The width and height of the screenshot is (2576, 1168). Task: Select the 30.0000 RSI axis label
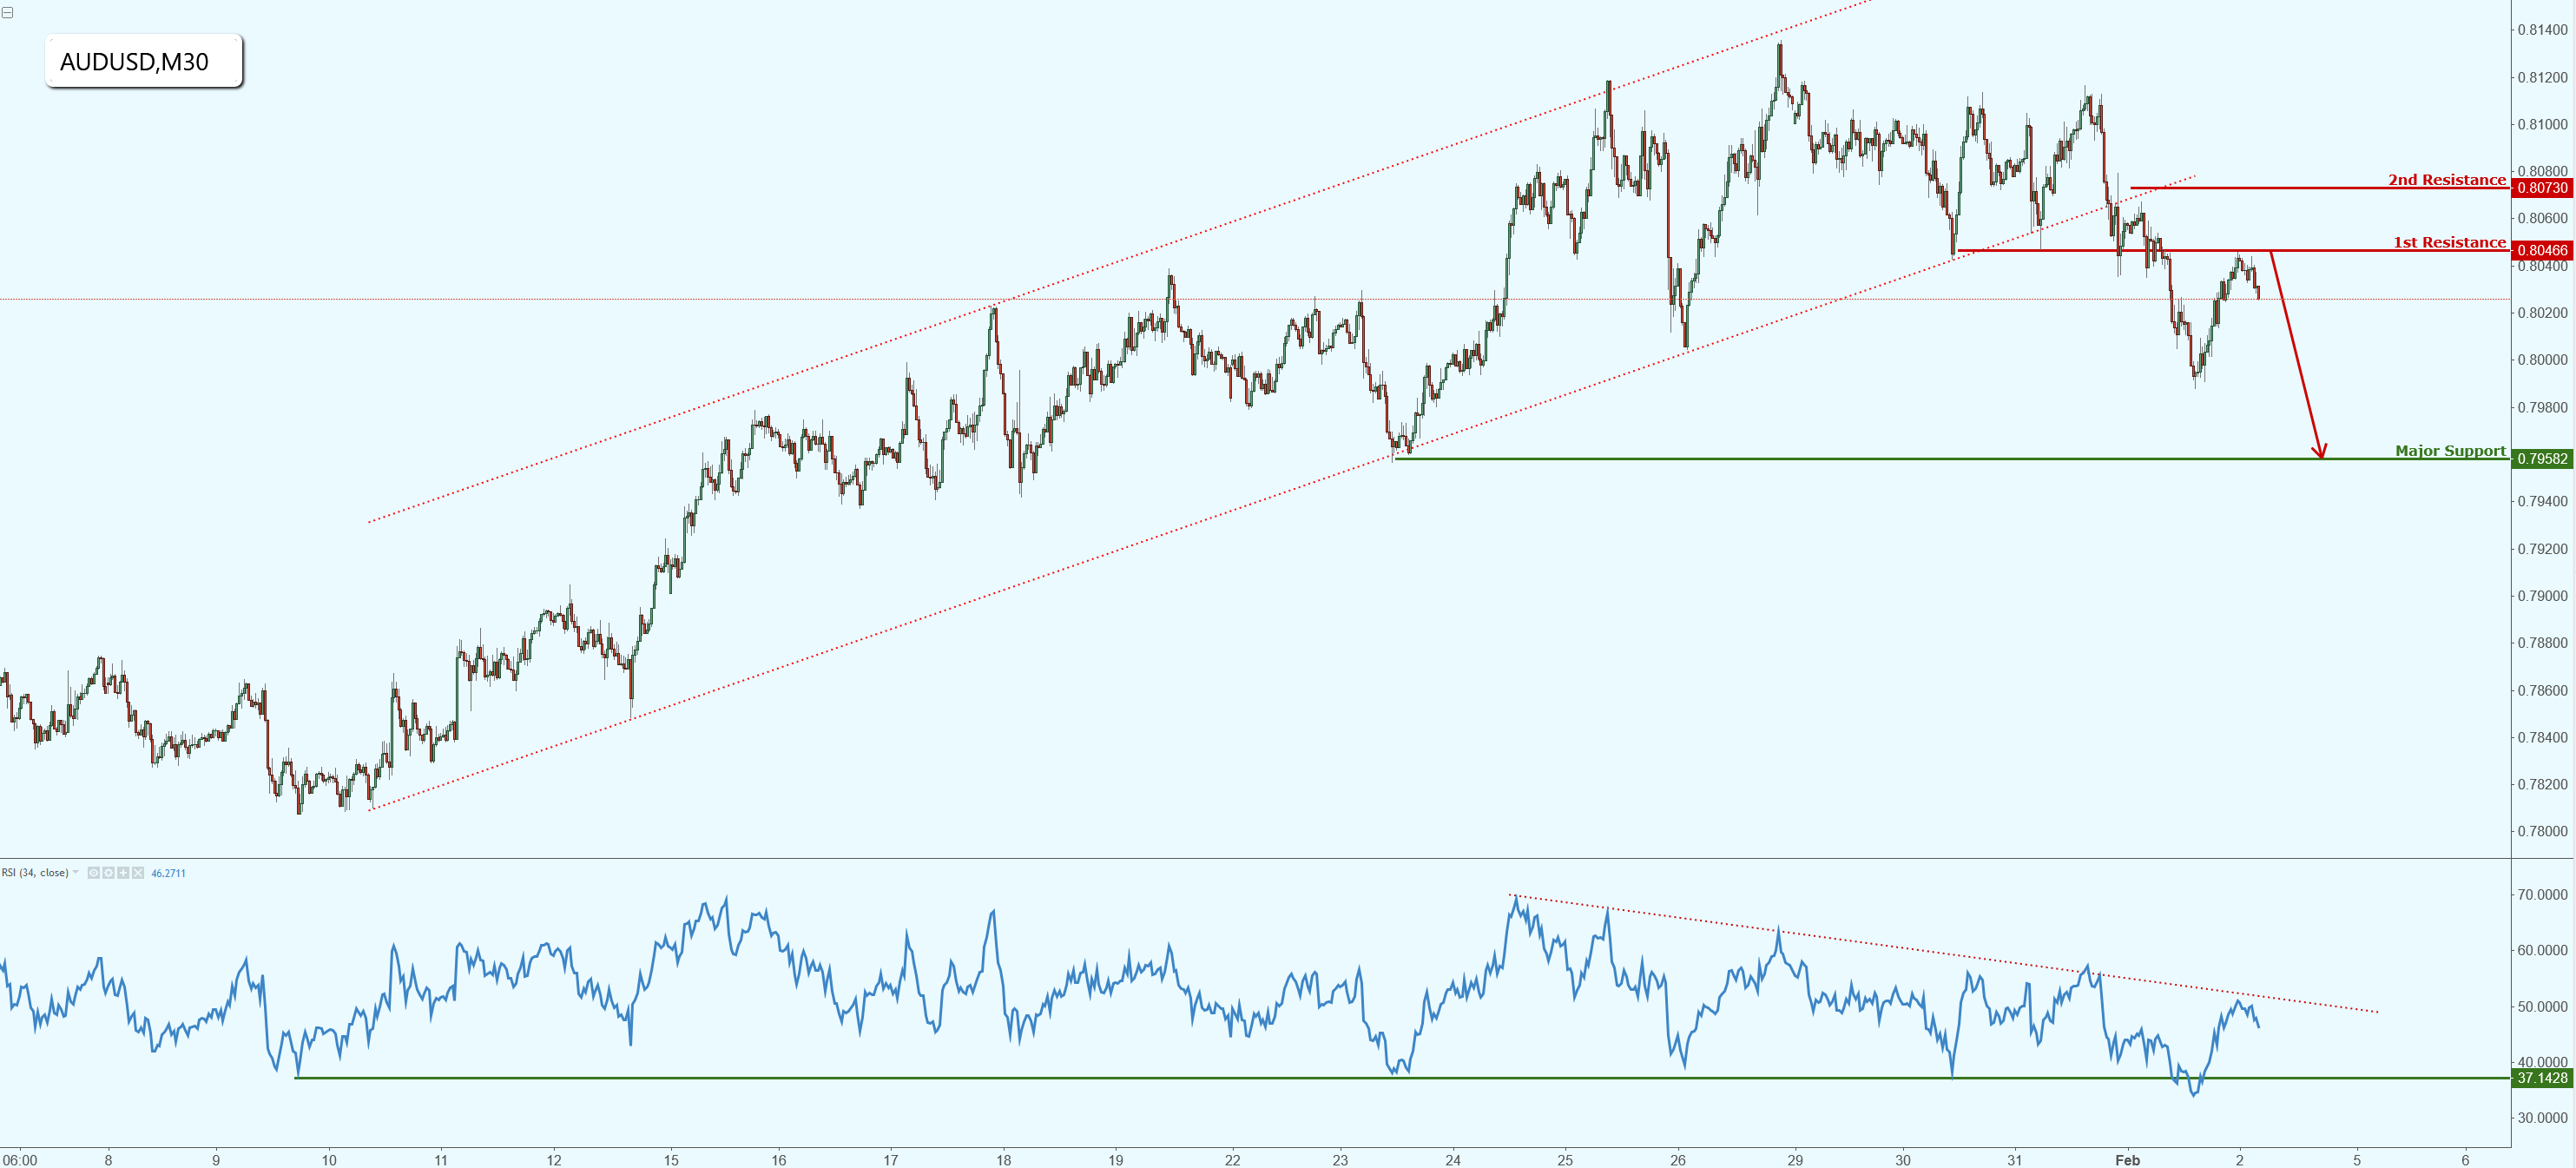tap(2542, 1118)
